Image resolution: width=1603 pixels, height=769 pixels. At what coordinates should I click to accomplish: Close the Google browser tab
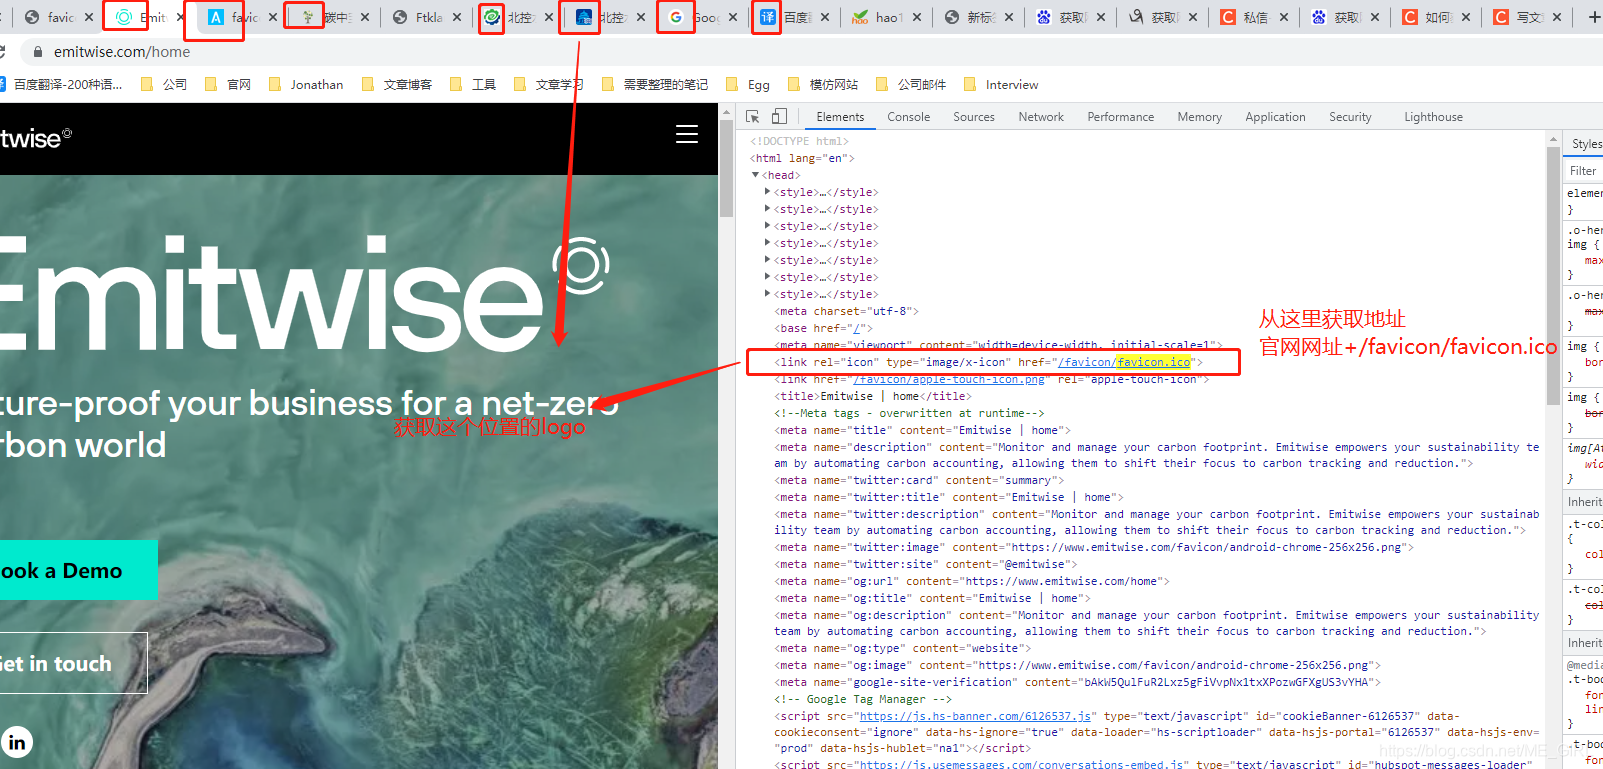click(x=733, y=17)
